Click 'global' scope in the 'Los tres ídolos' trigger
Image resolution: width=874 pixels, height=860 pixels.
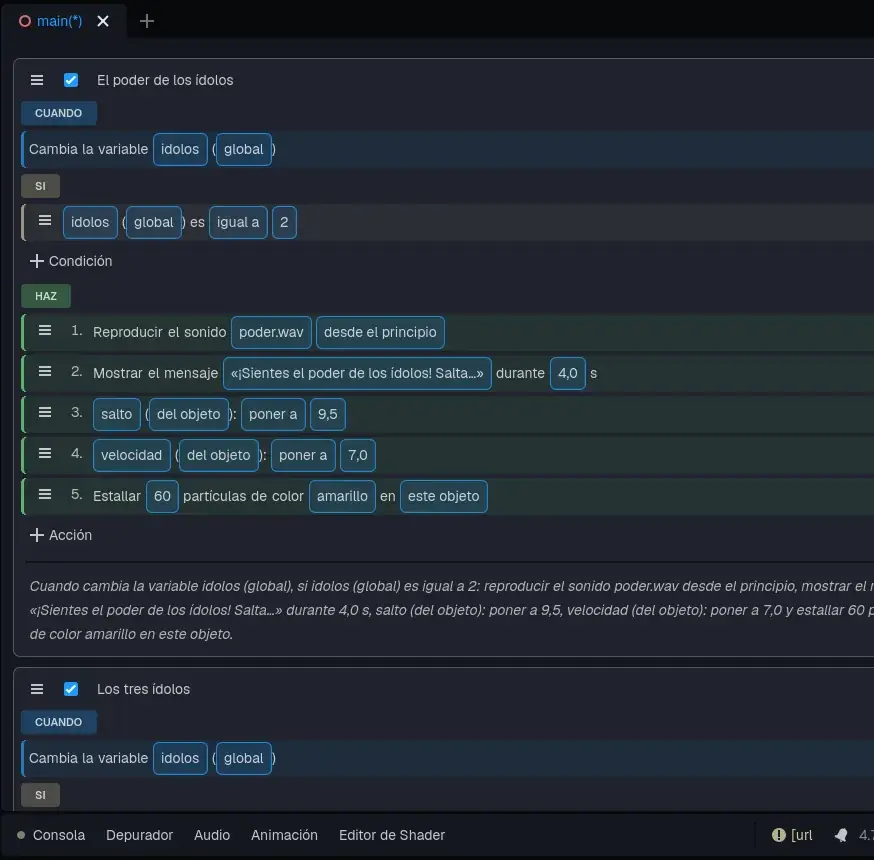click(244, 759)
